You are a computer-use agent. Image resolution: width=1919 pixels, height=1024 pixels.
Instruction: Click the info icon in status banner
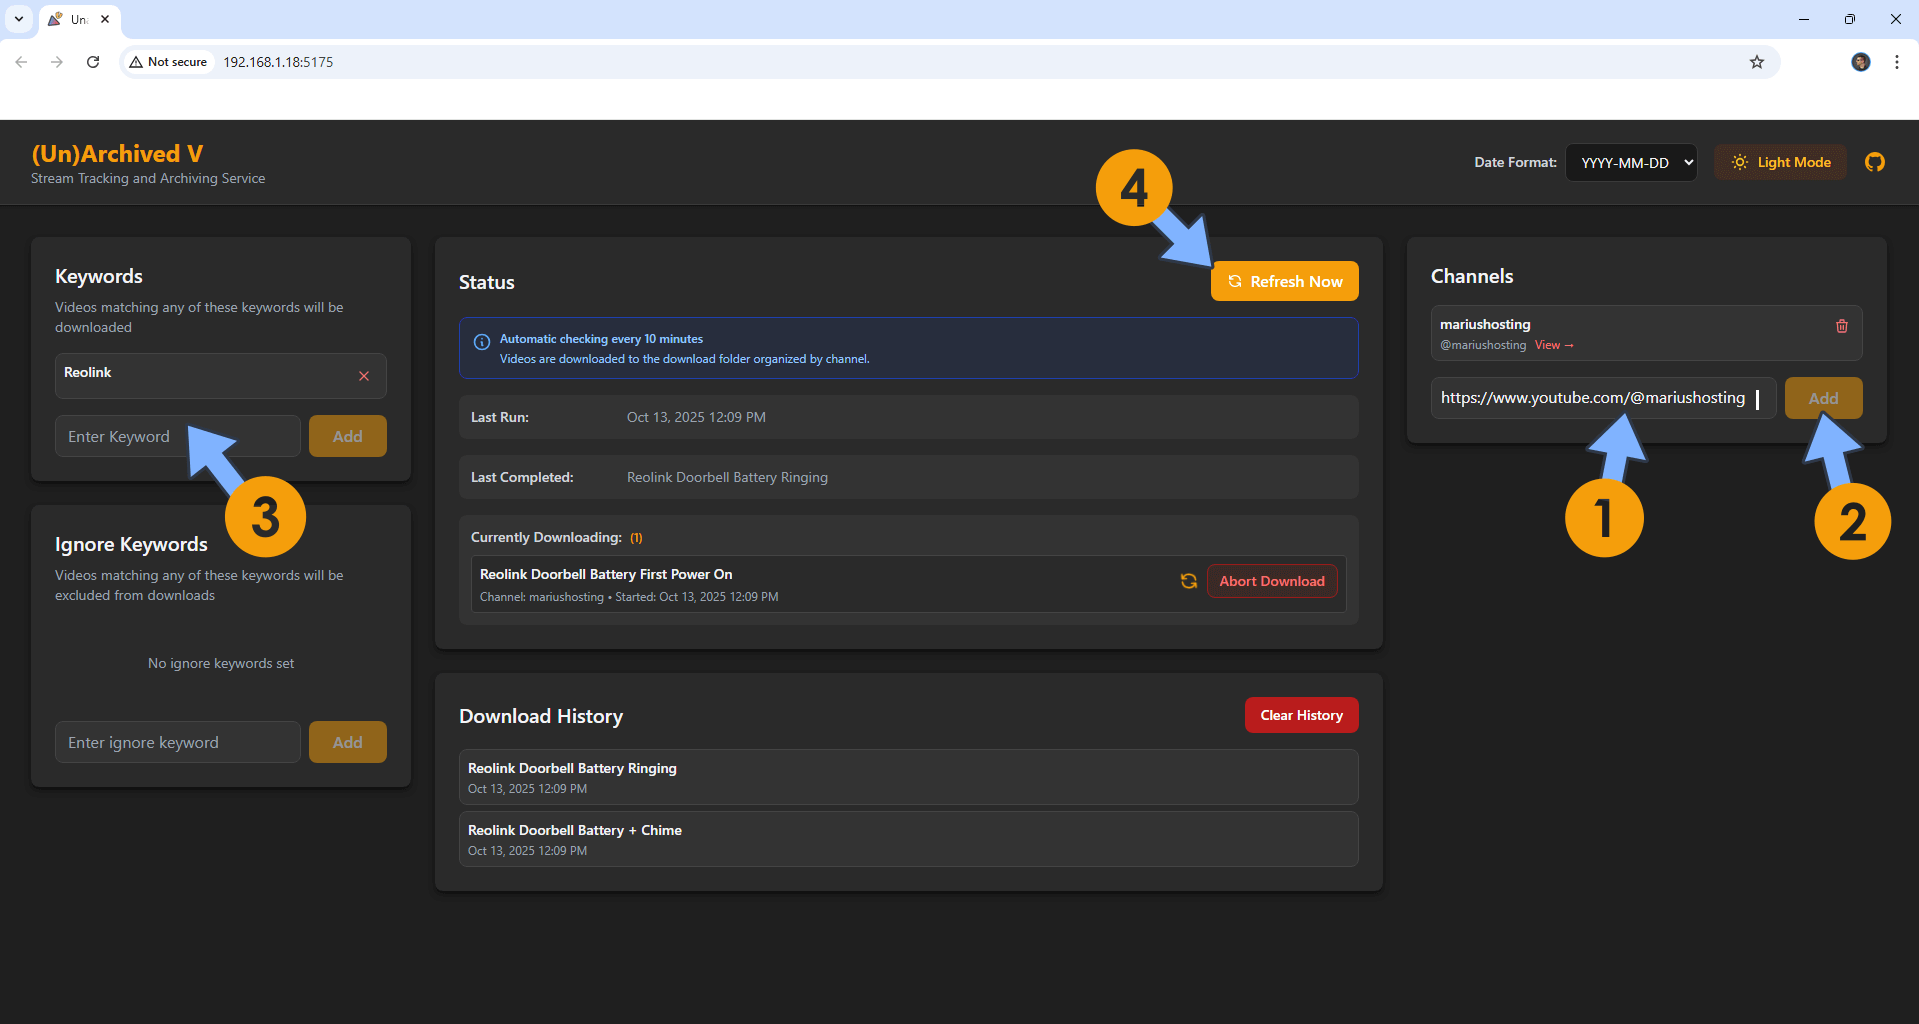[481, 342]
